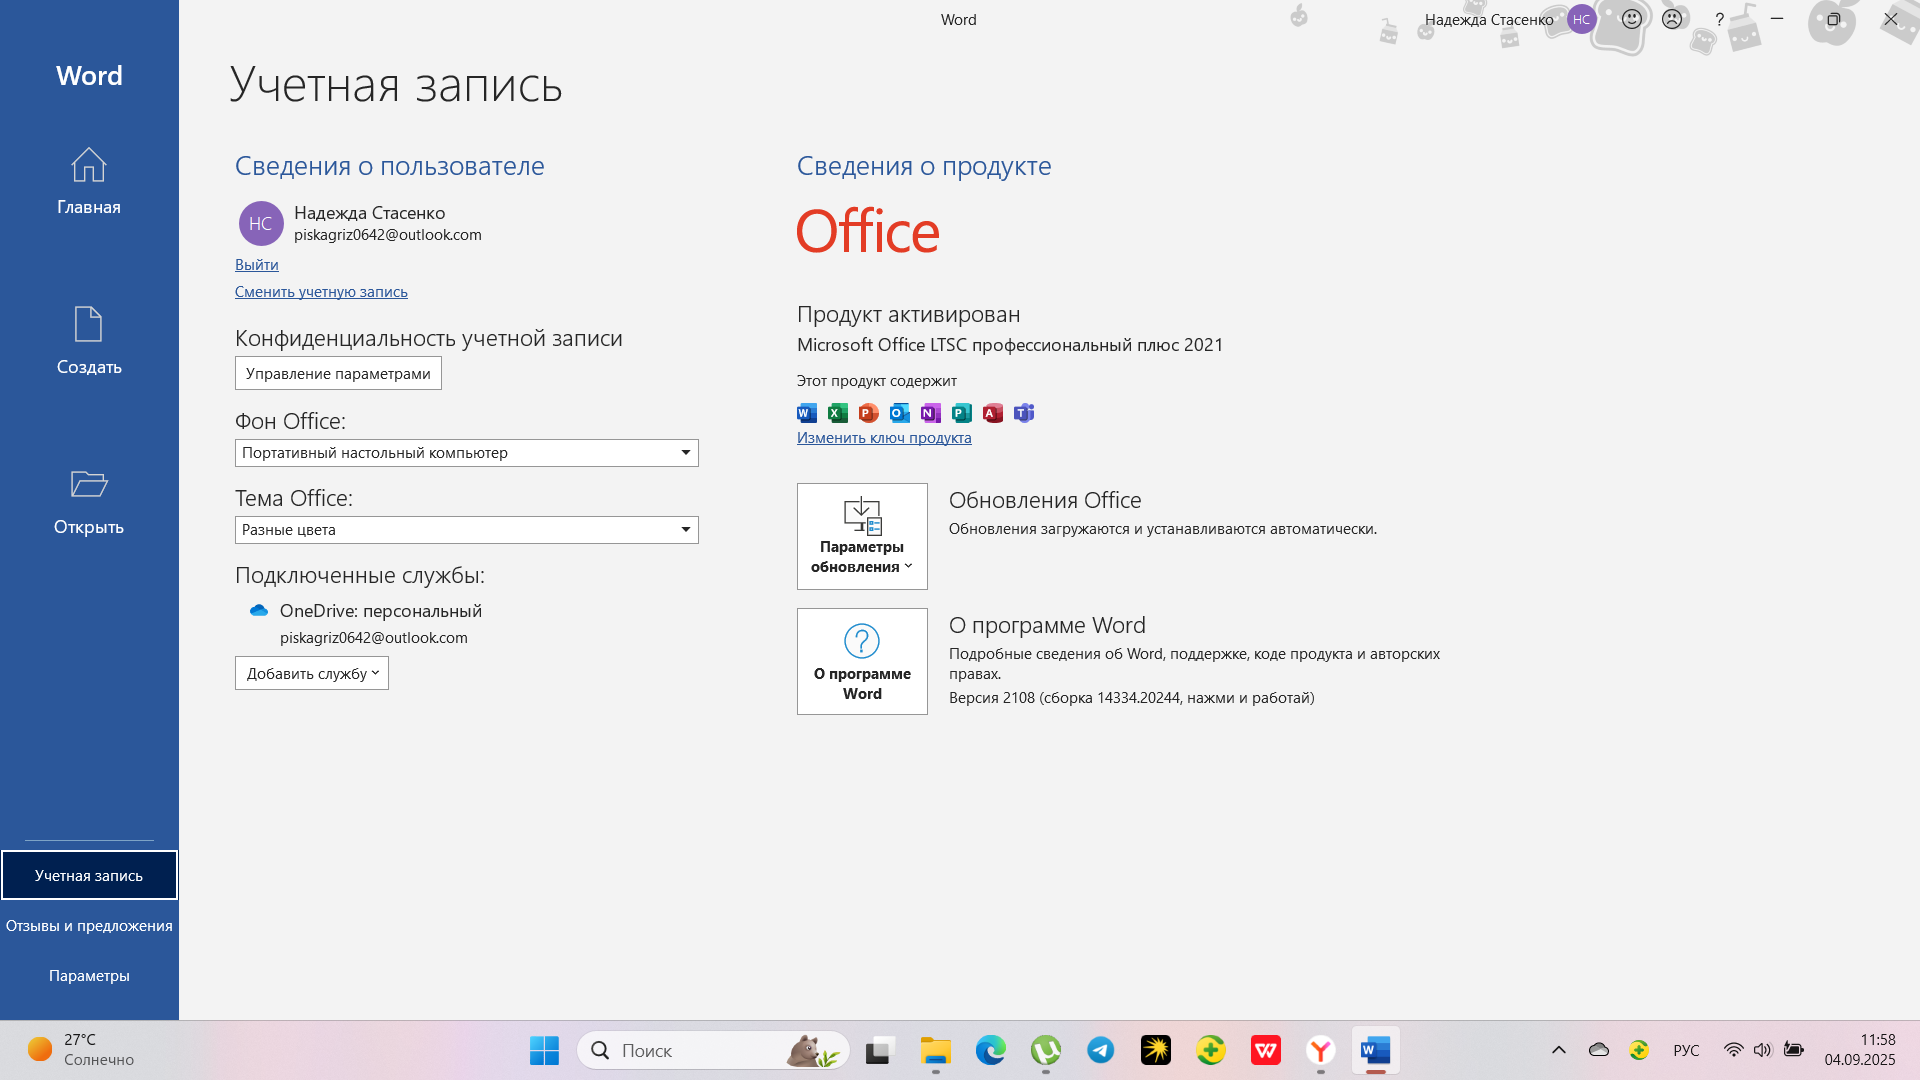Open the Create (Создать) new document icon
Viewport: 1920px width, 1080px height.
point(88,325)
